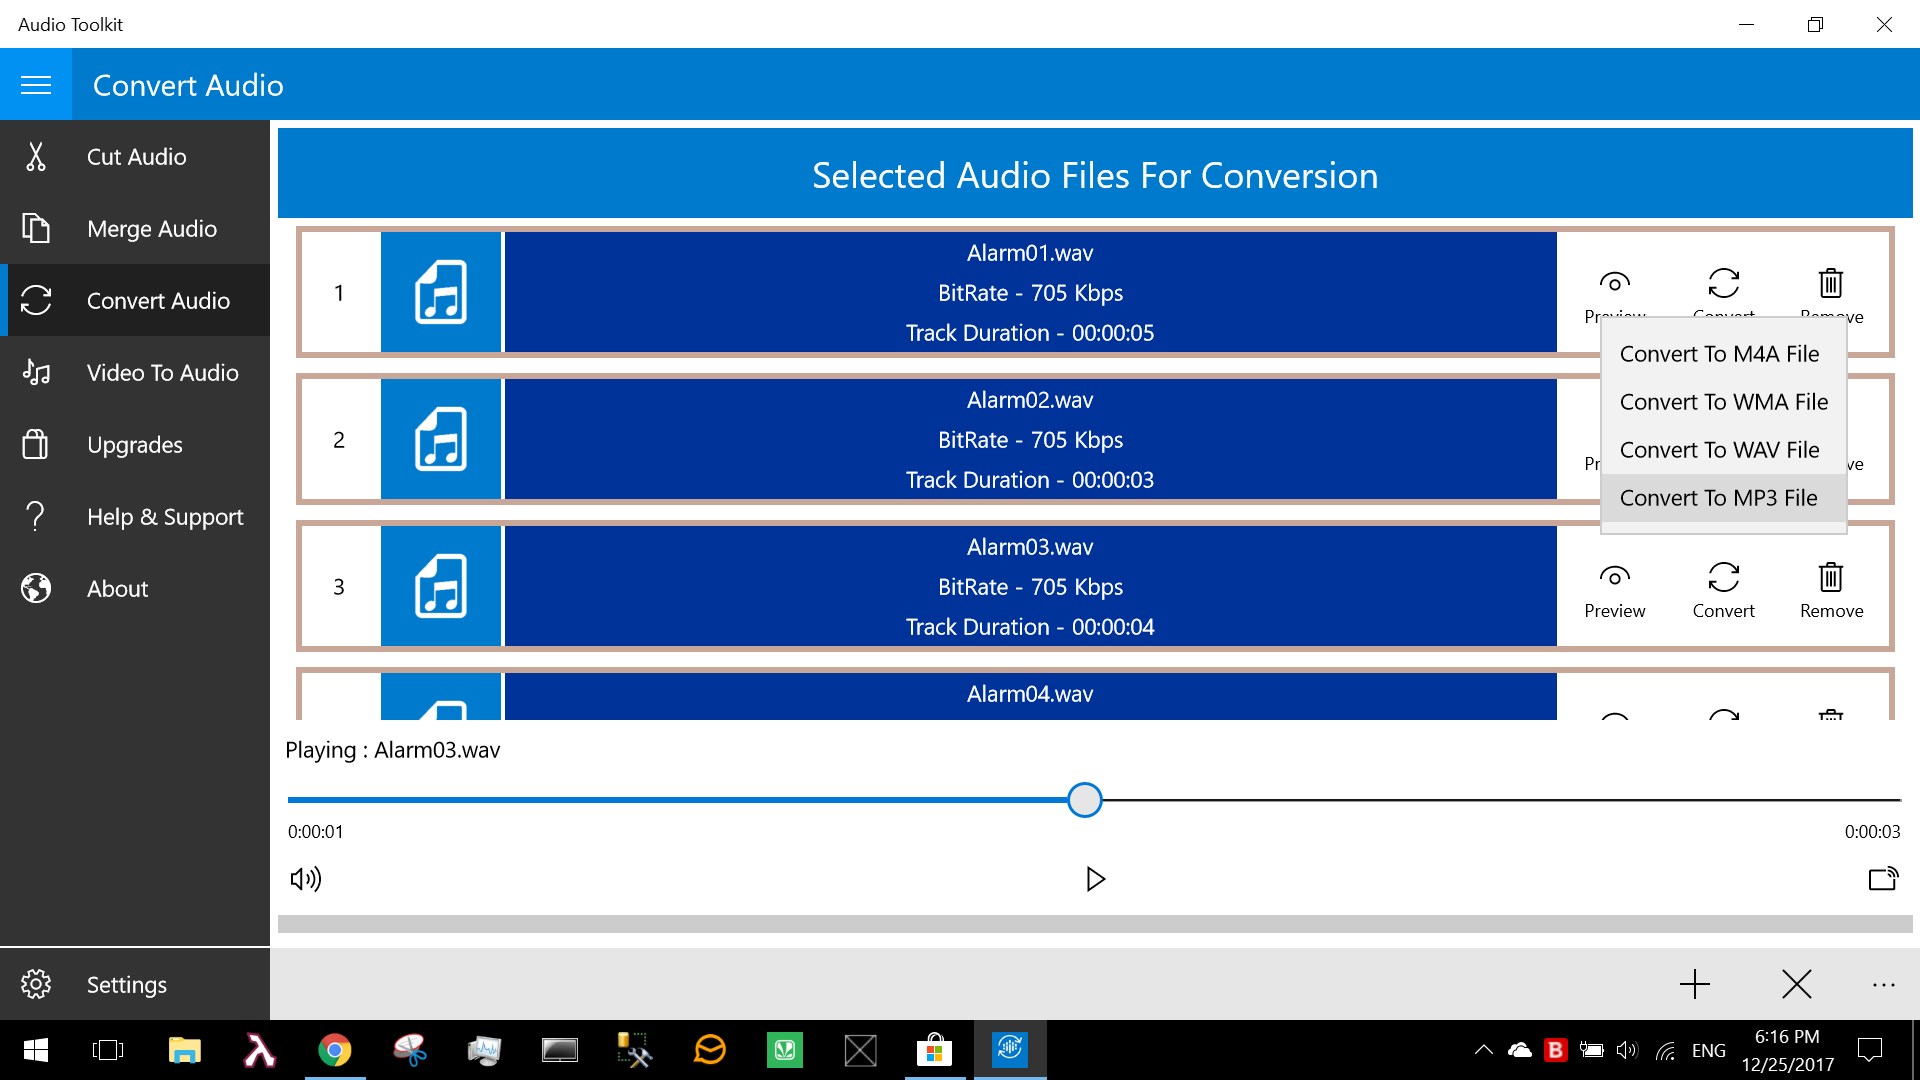Expand the more options ellipsis
The height and width of the screenshot is (1080, 1920).
tap(1883, 985)
